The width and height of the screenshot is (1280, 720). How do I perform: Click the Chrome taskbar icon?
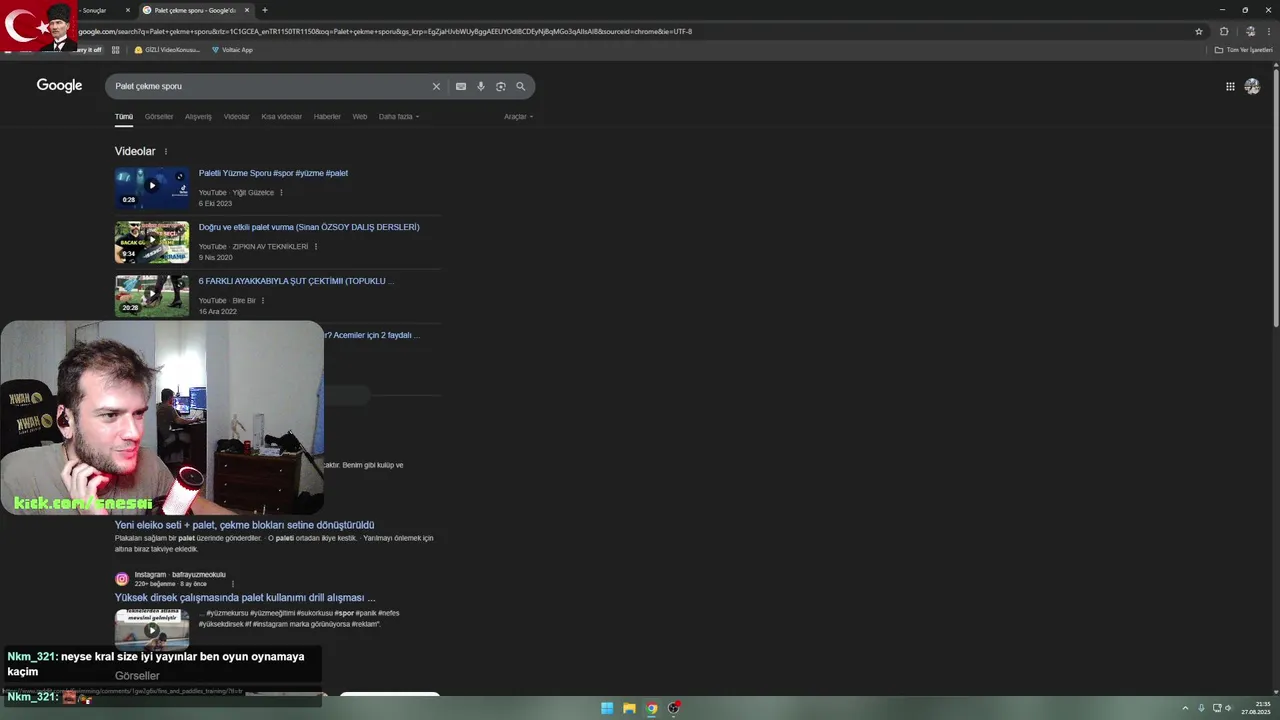tap(652, 708)
